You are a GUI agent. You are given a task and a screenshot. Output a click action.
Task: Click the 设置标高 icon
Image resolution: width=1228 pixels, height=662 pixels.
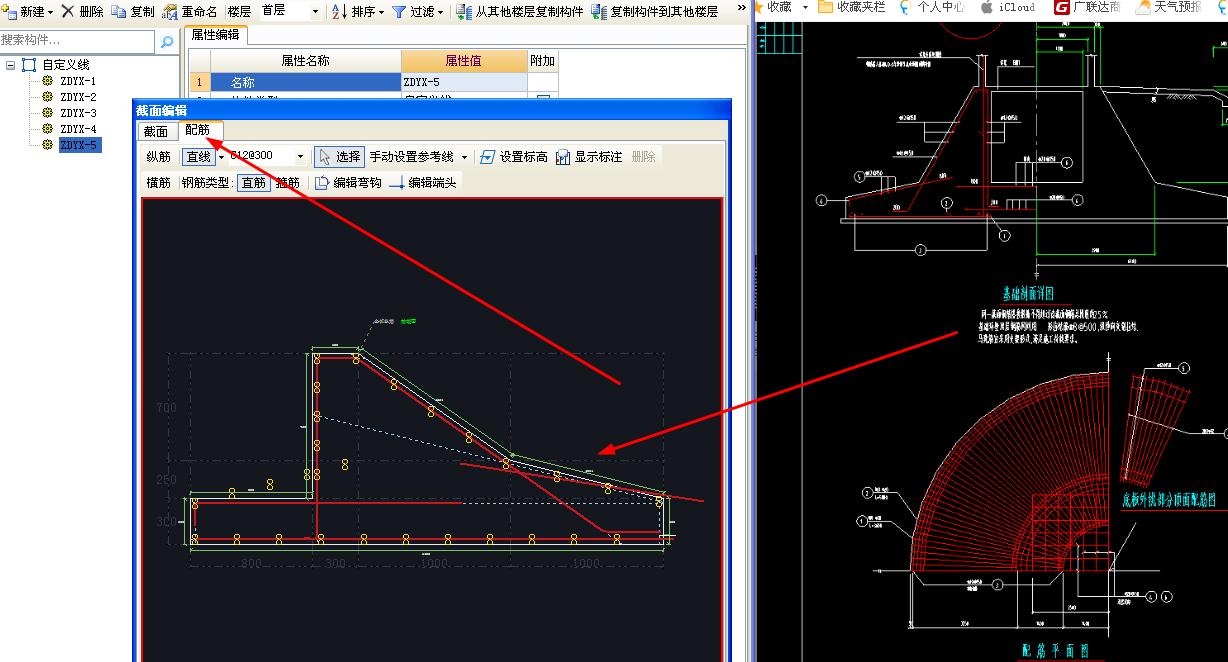(x=488, y=157)
